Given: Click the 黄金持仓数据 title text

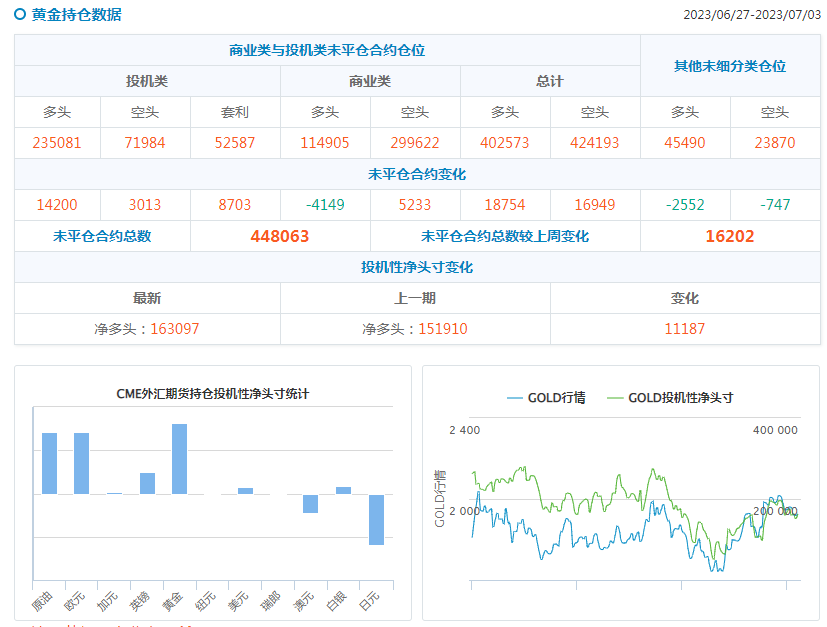Looking at the screenshot, I should coord(77,15).
